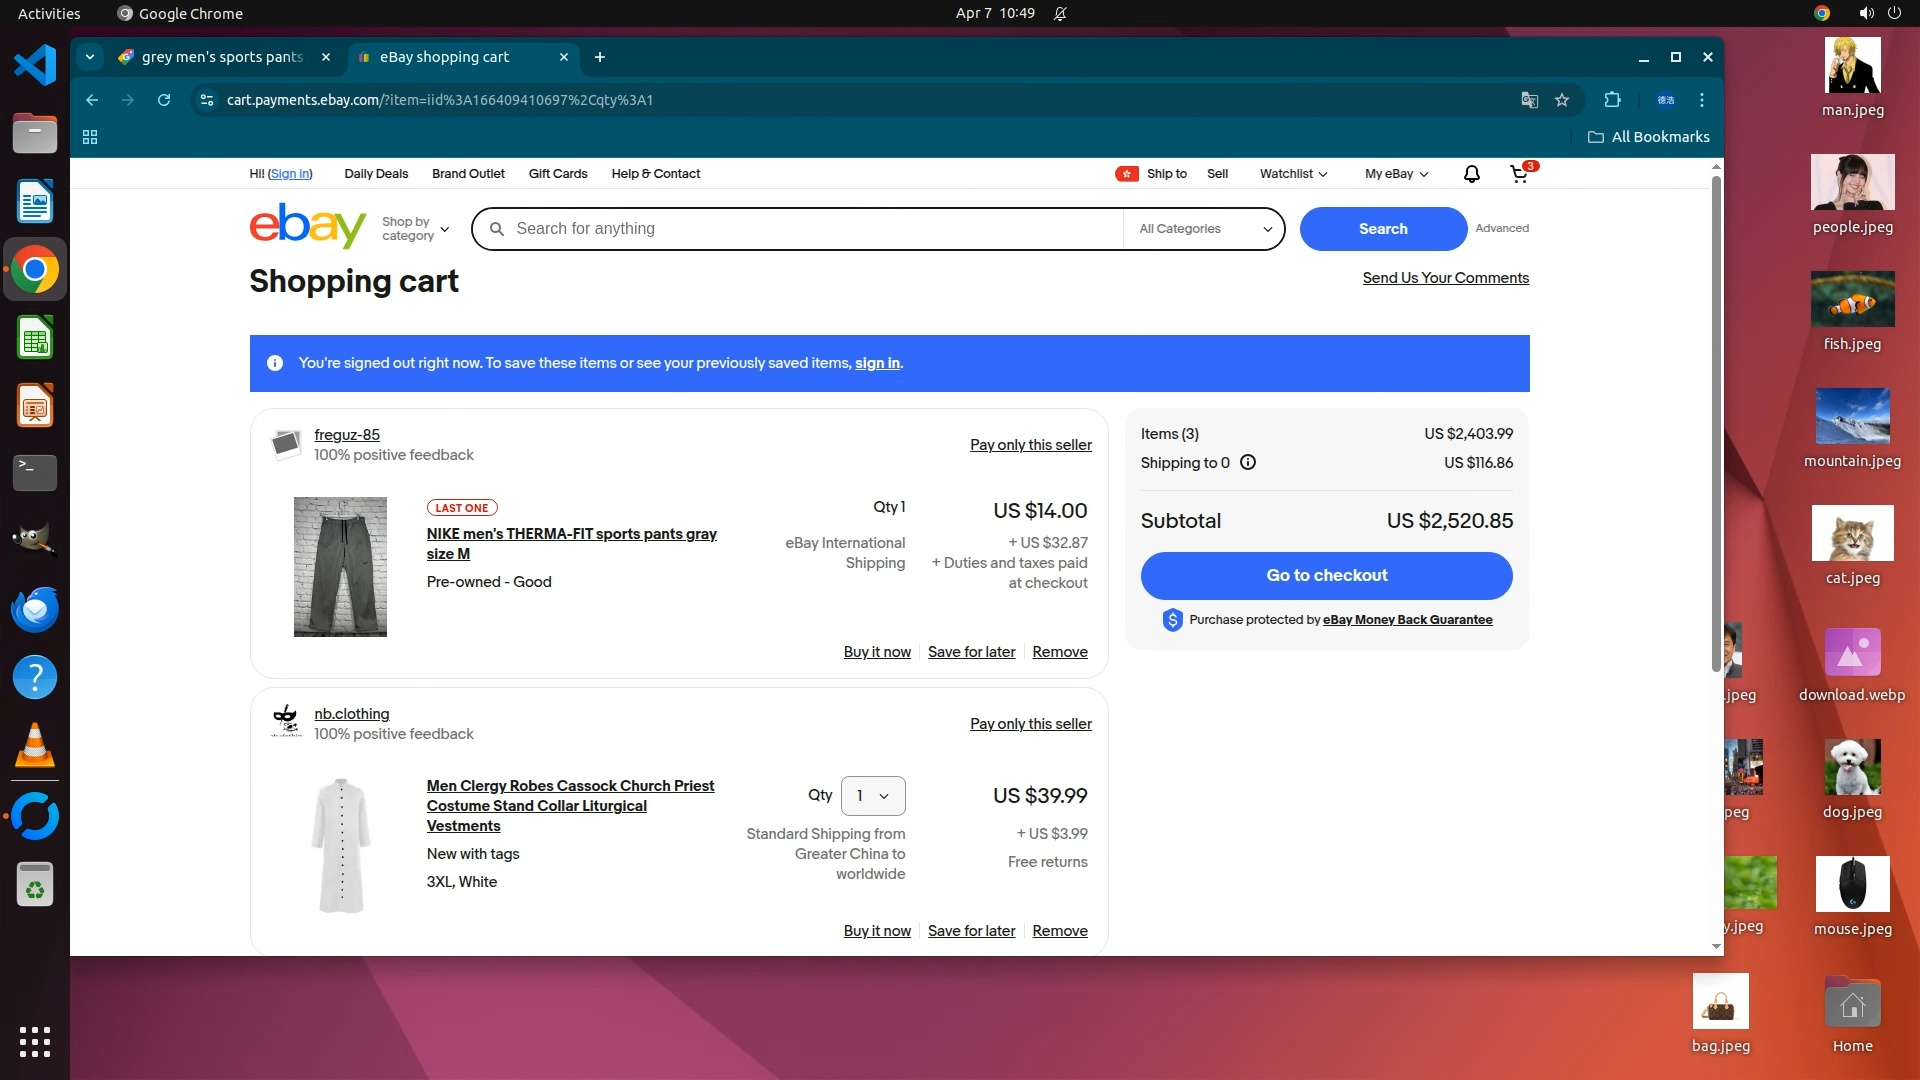This screenshot has width=1920, height=1080.
Task: Click the shipping info circle icon
Action: 1248,463
